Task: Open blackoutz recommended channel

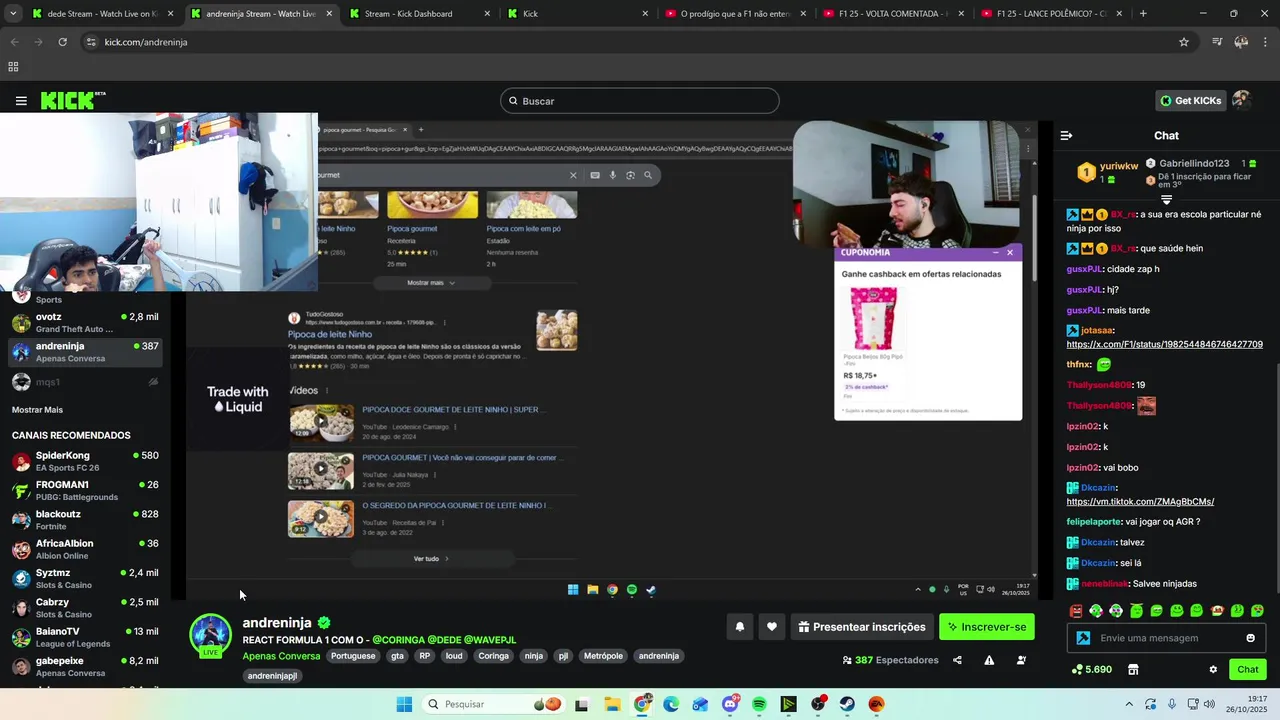Action: tap(85, 520)
